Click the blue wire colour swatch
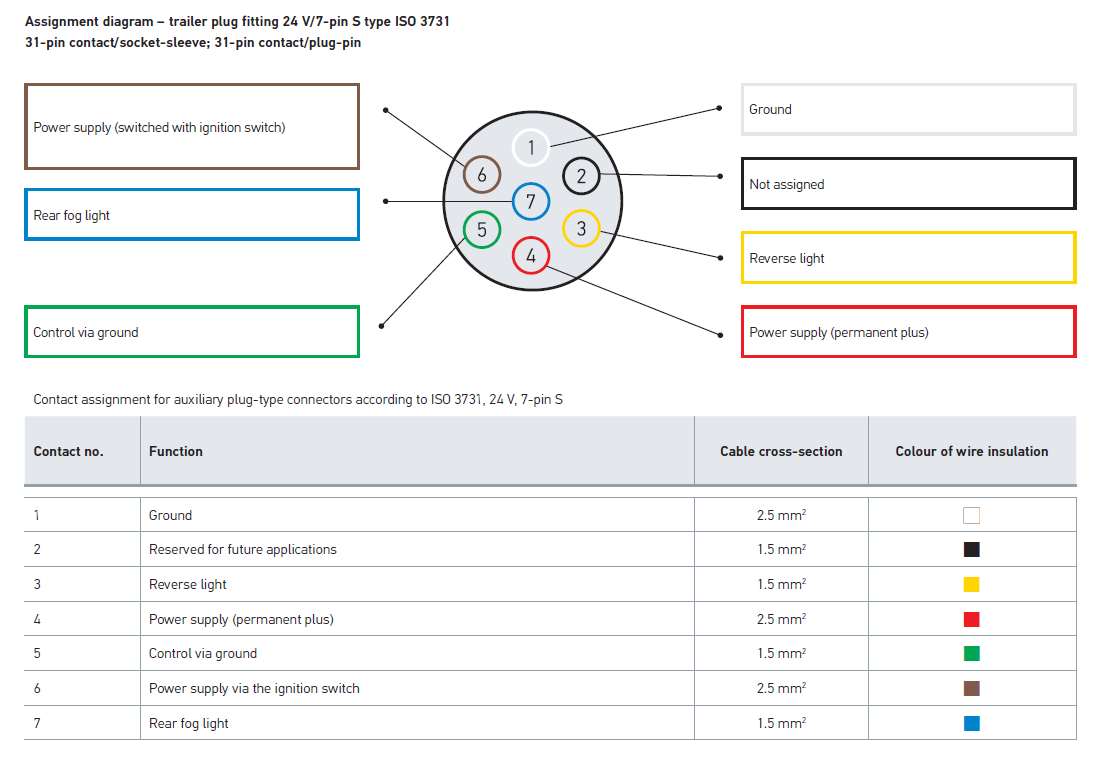The width and height of the screenshot is (1099, 760). [971, 723]
